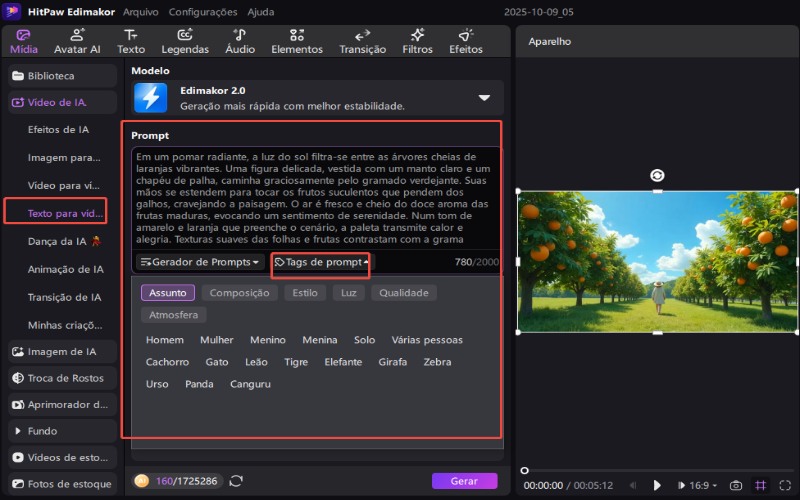Select Vídeo de IA in sidebar

click(62, 102)
